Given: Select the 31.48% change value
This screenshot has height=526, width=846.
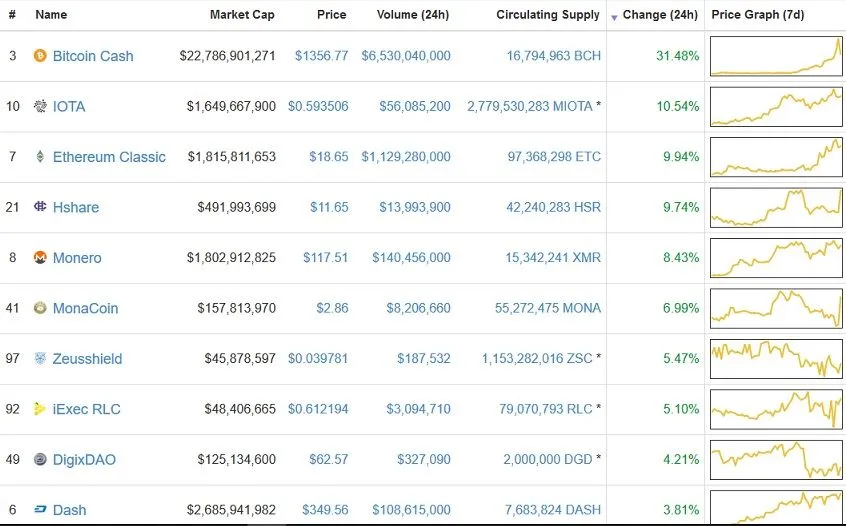Looking at the screenshot, I should pos(678,56).
